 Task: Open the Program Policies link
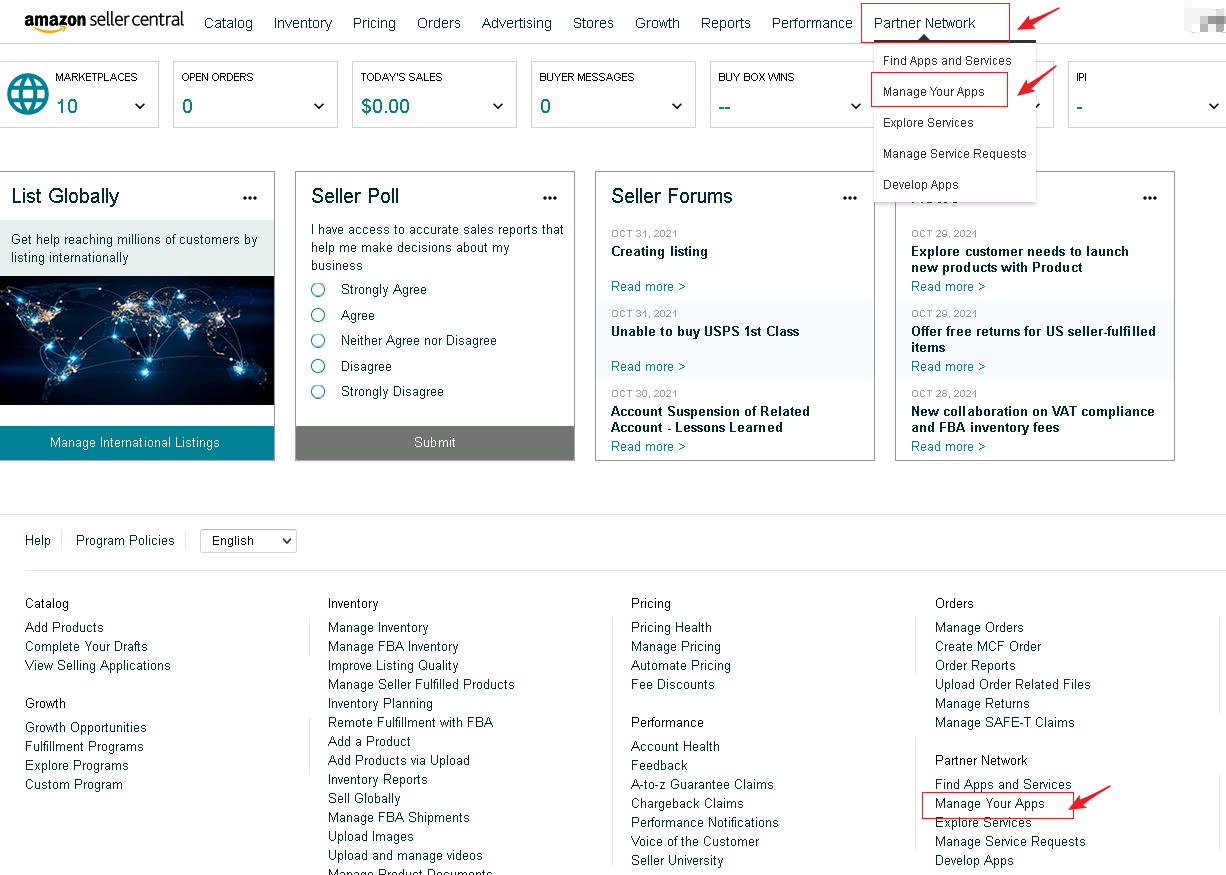(125, 540)
